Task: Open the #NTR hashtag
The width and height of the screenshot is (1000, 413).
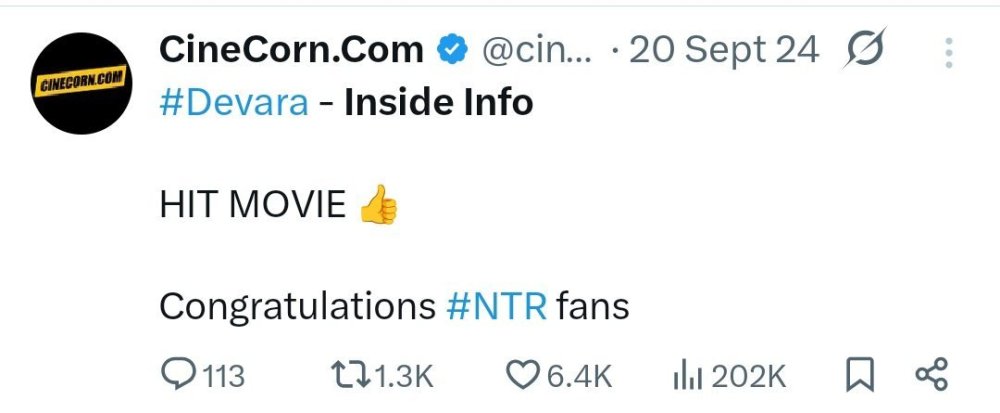Action: point(497,307)
